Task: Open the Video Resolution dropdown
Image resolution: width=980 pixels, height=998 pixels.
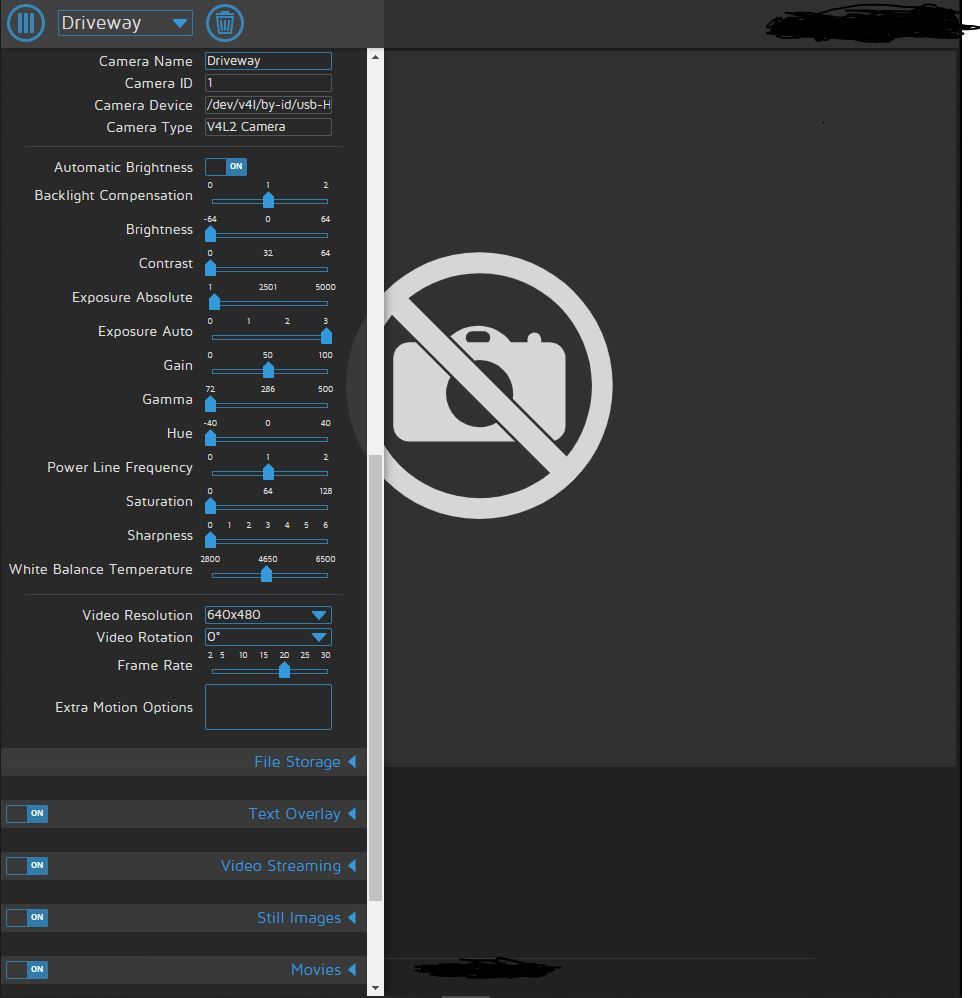Action: 267,615
